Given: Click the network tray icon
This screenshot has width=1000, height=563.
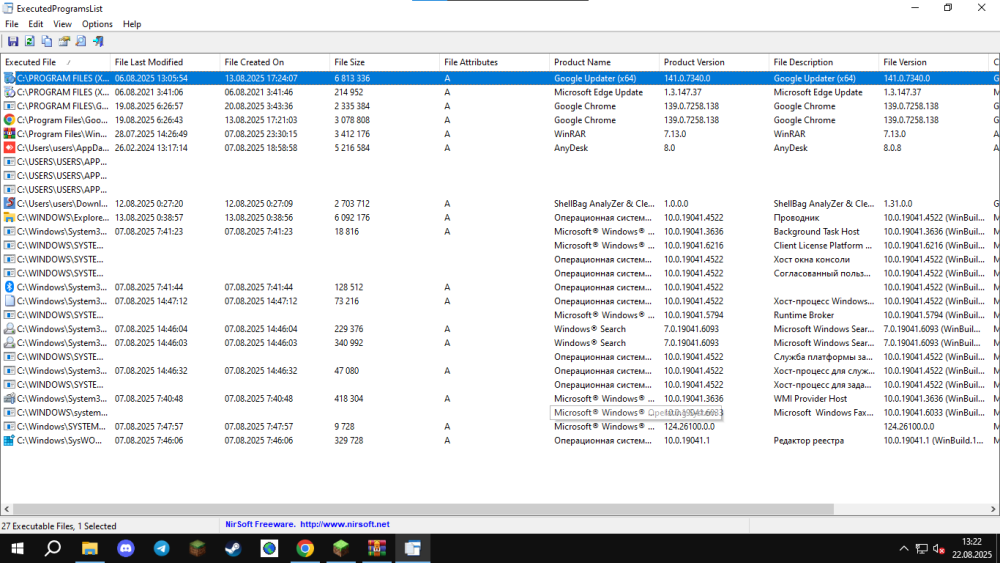Looking at the screenshot, I should (922, 548).
